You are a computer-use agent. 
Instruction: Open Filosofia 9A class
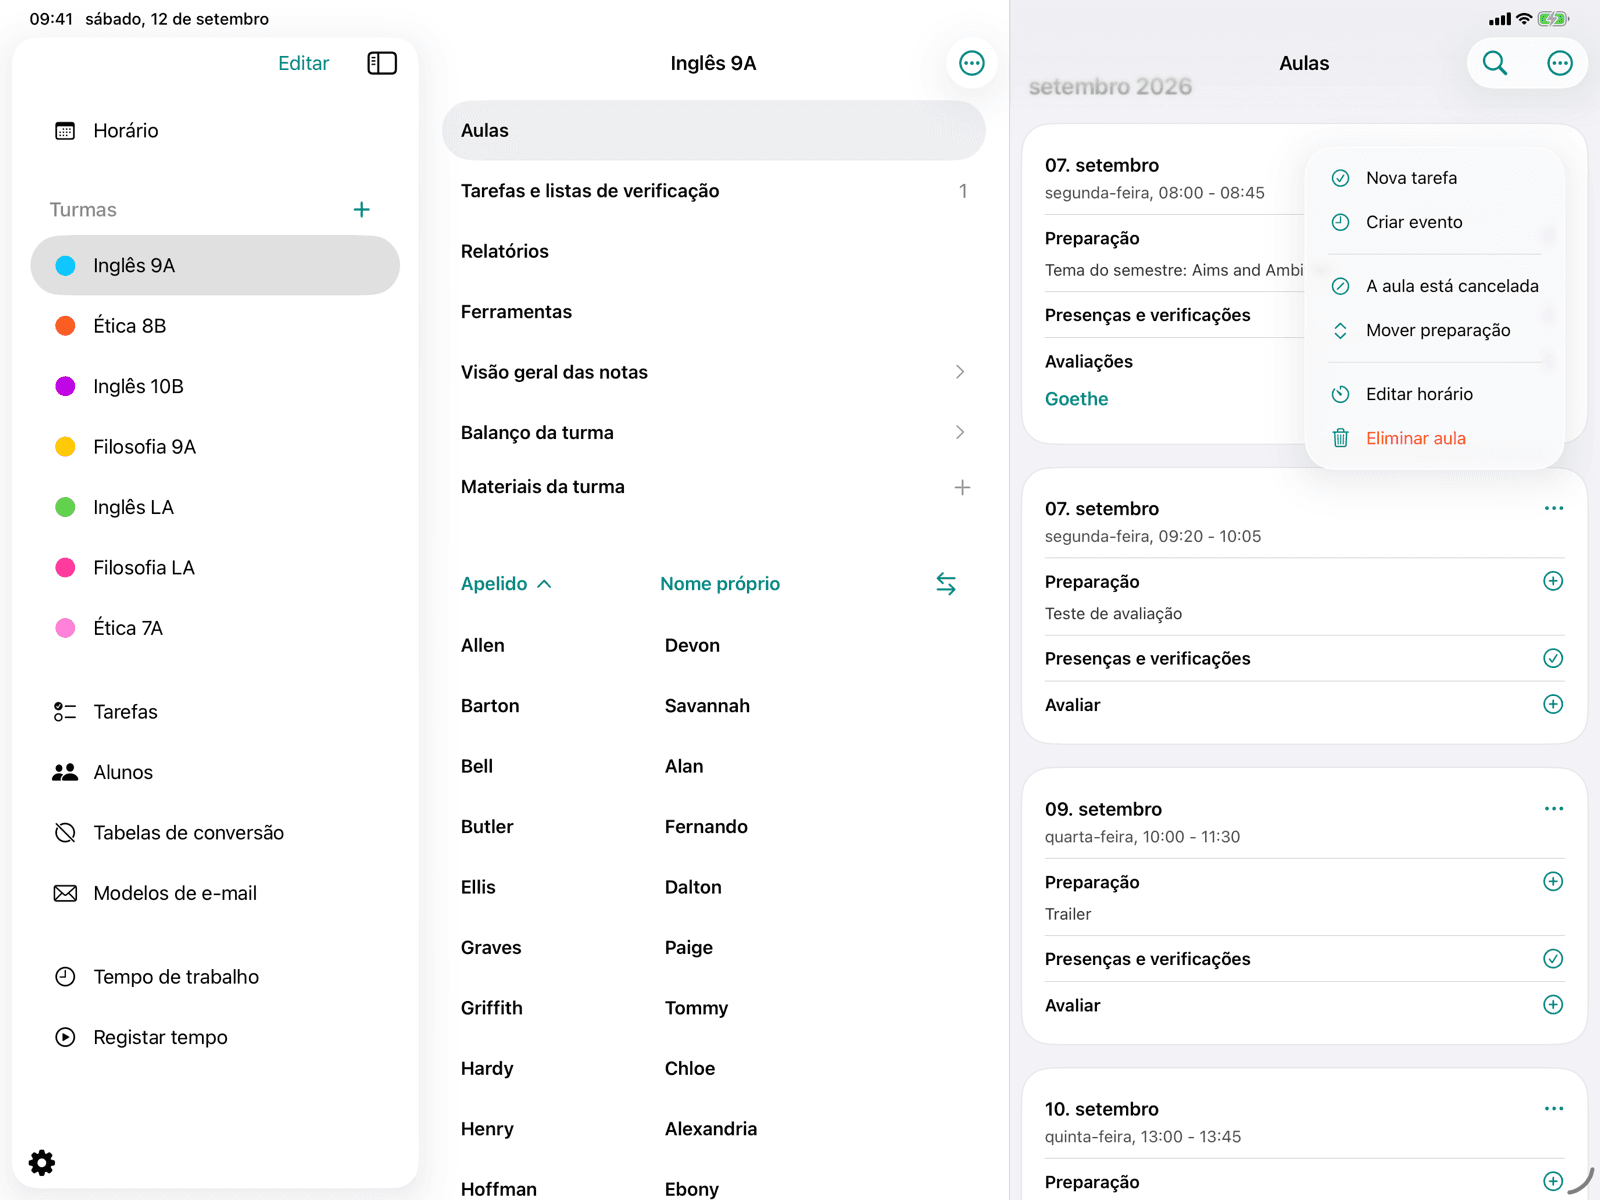coord(215,447)
